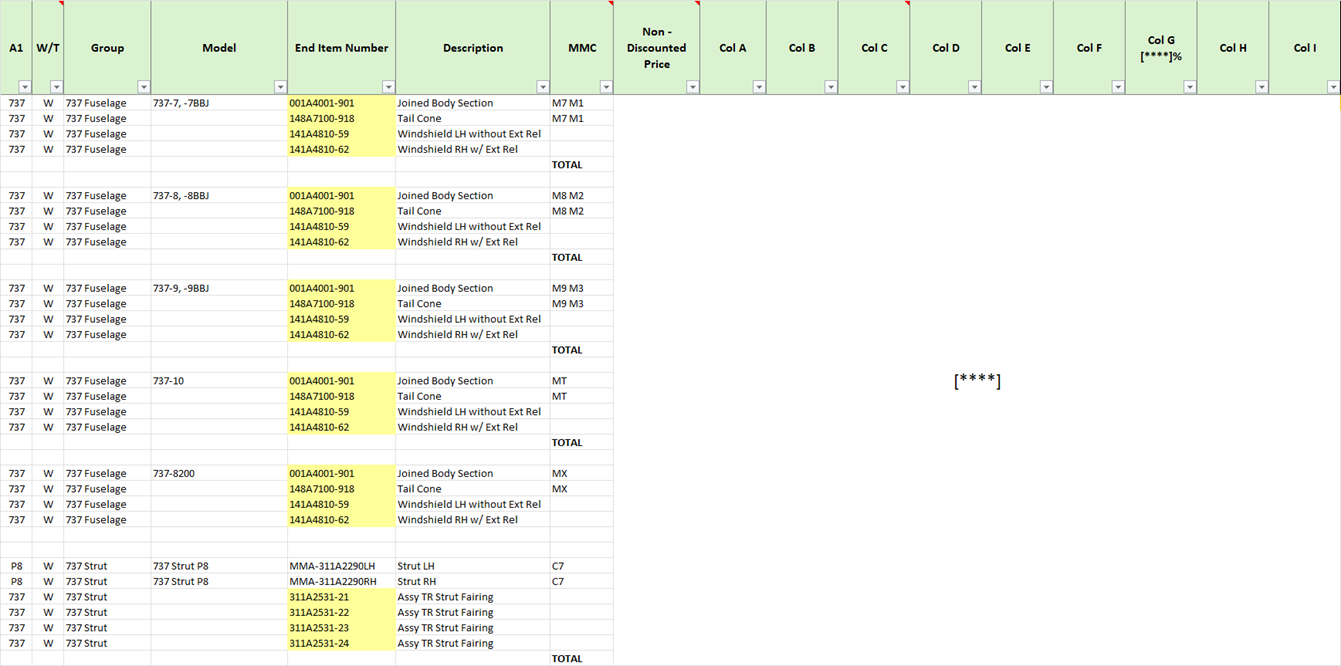1341x666 pixels.
Task: Open the Col I filter arrow
Action: click(x=1332, y=87)
